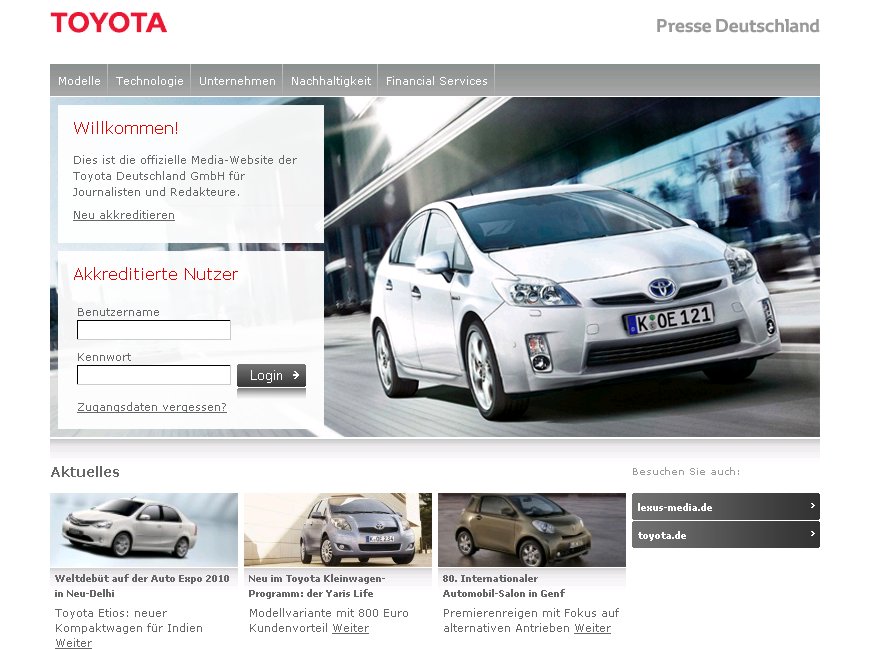Click the Aktuelles section heading
The width and height of the screenshot is (869, 649).
(x=85, y=472)
